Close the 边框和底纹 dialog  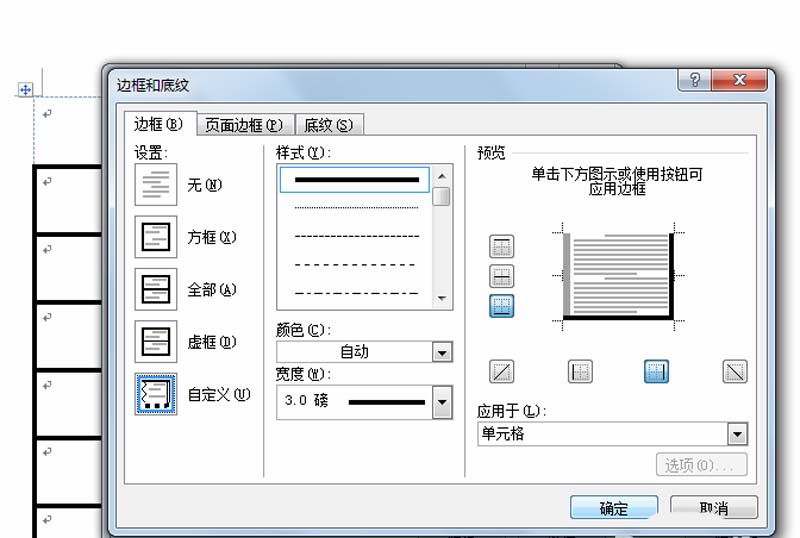click(x=739, y=80)
